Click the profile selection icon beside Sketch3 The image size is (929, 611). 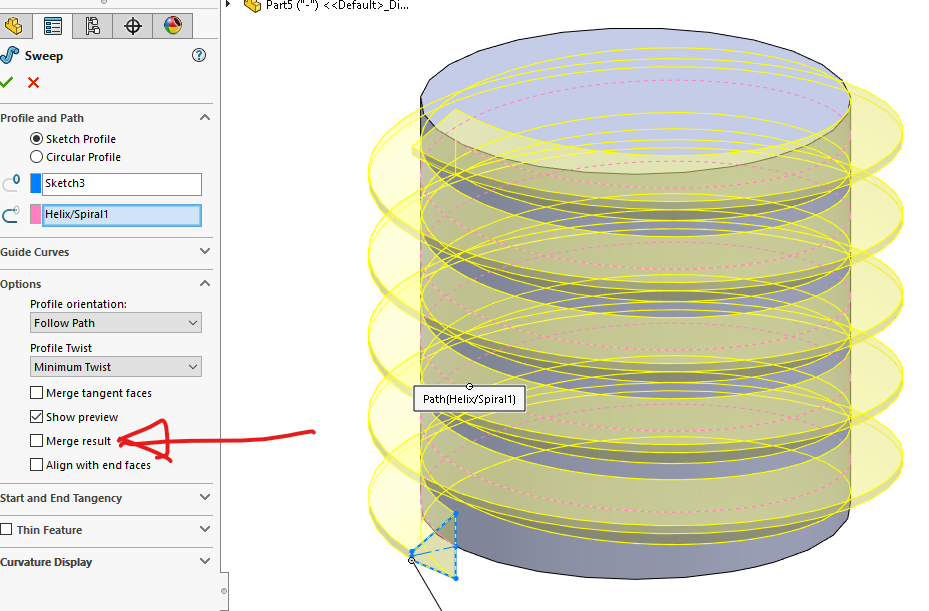click(11, 183)
